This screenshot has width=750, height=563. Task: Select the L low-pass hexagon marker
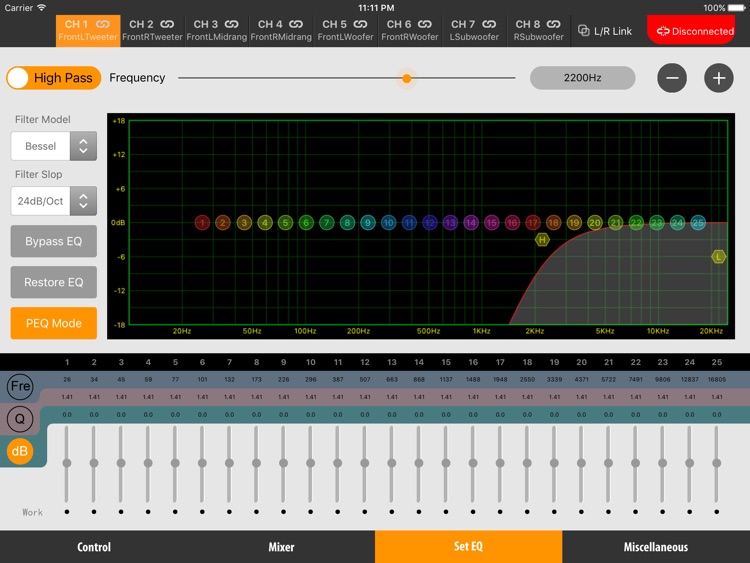point(718,257)
